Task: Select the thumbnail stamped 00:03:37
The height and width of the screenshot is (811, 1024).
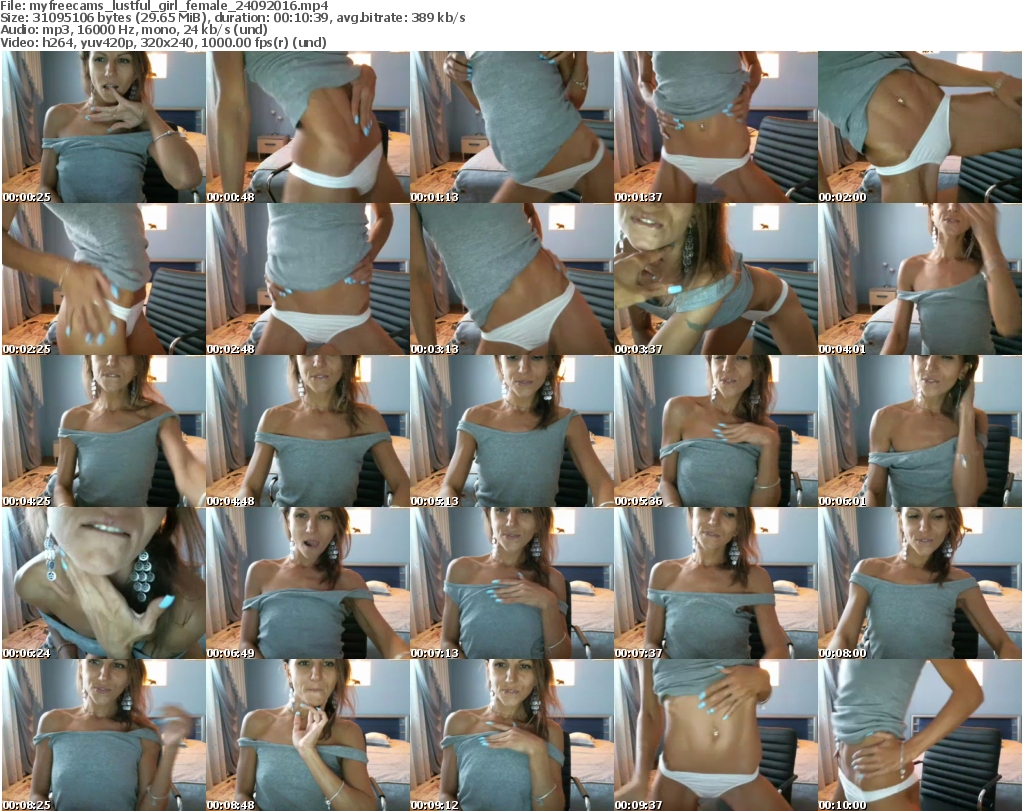Action: tap(715, 279)
